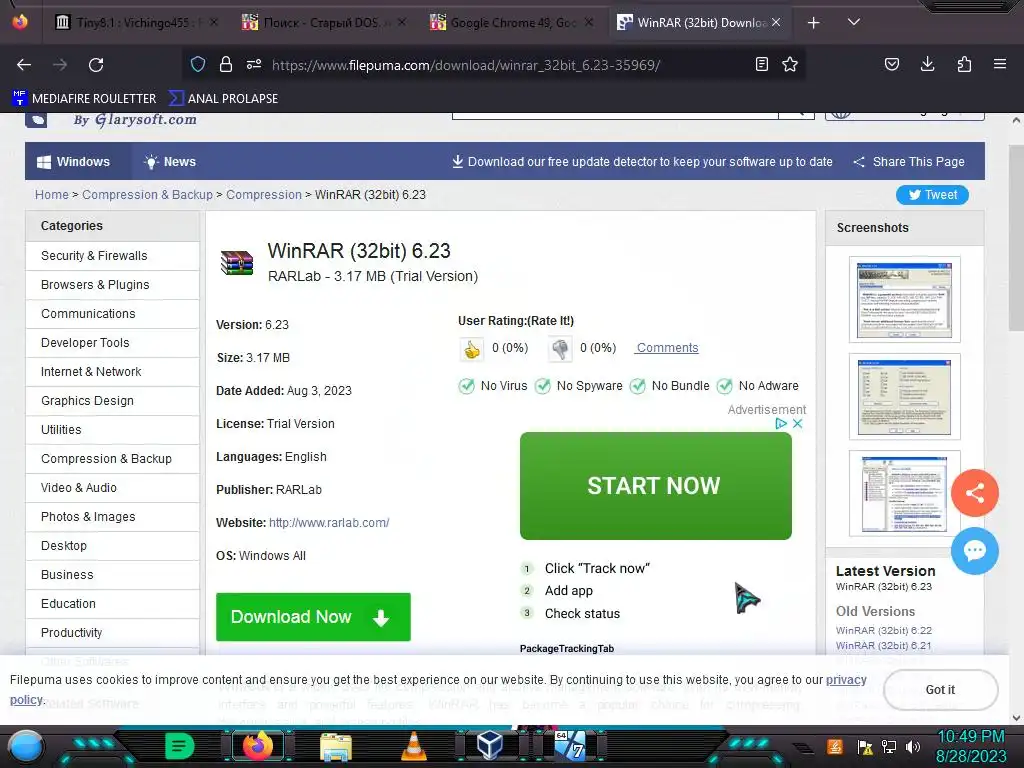1024x768 pixels.
Task: Open first WinRAR screenshot thumbnail
Action: (x=904, y=300)
